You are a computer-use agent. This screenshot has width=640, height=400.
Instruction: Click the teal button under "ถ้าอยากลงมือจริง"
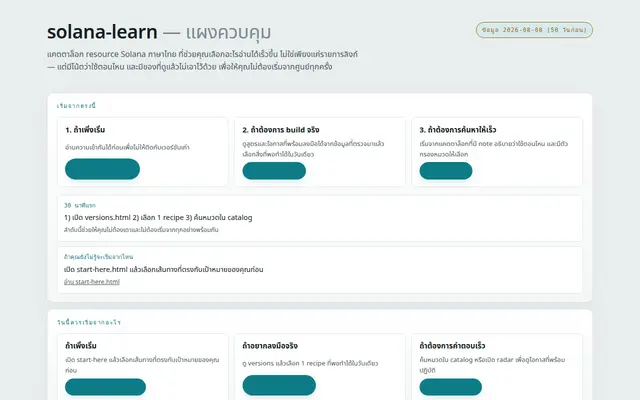tap(279, 385)
